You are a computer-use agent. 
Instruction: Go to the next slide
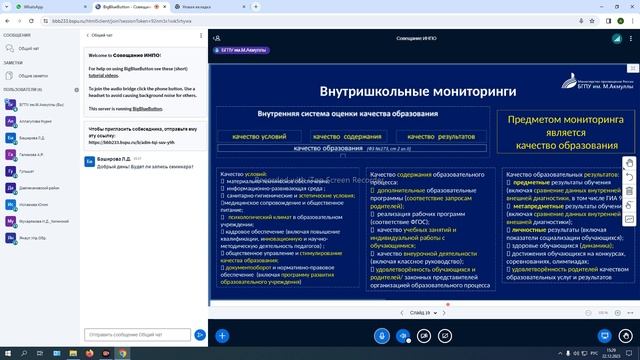coord(444,313)
